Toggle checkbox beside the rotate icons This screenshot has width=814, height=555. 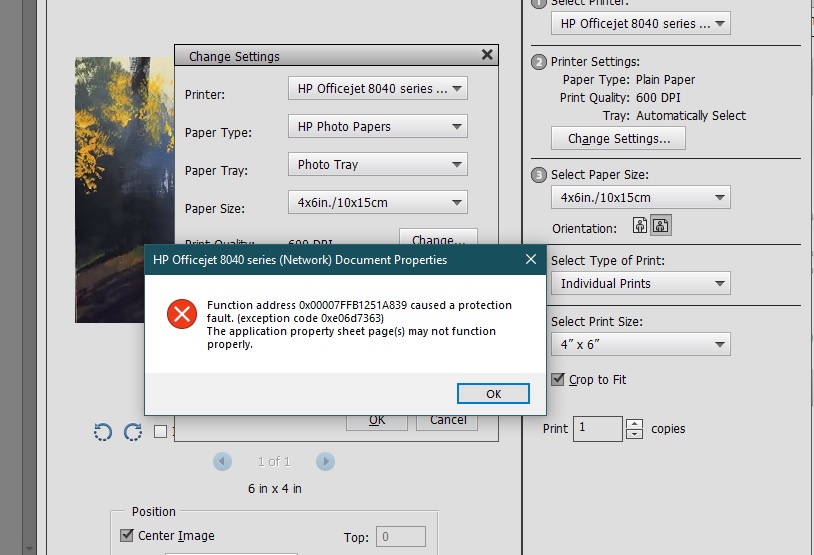point(160,431)
